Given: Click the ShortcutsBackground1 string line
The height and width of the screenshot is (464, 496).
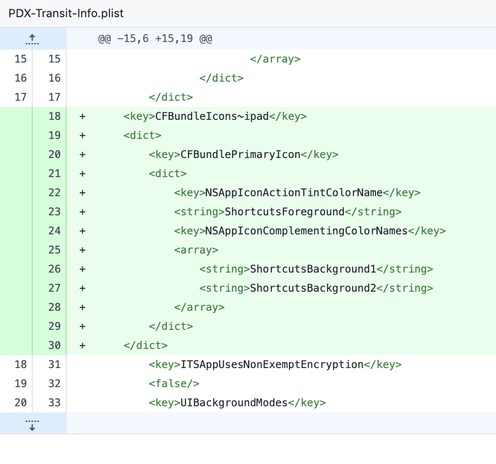Looking at the screenshot, I should tap(316, 269).
